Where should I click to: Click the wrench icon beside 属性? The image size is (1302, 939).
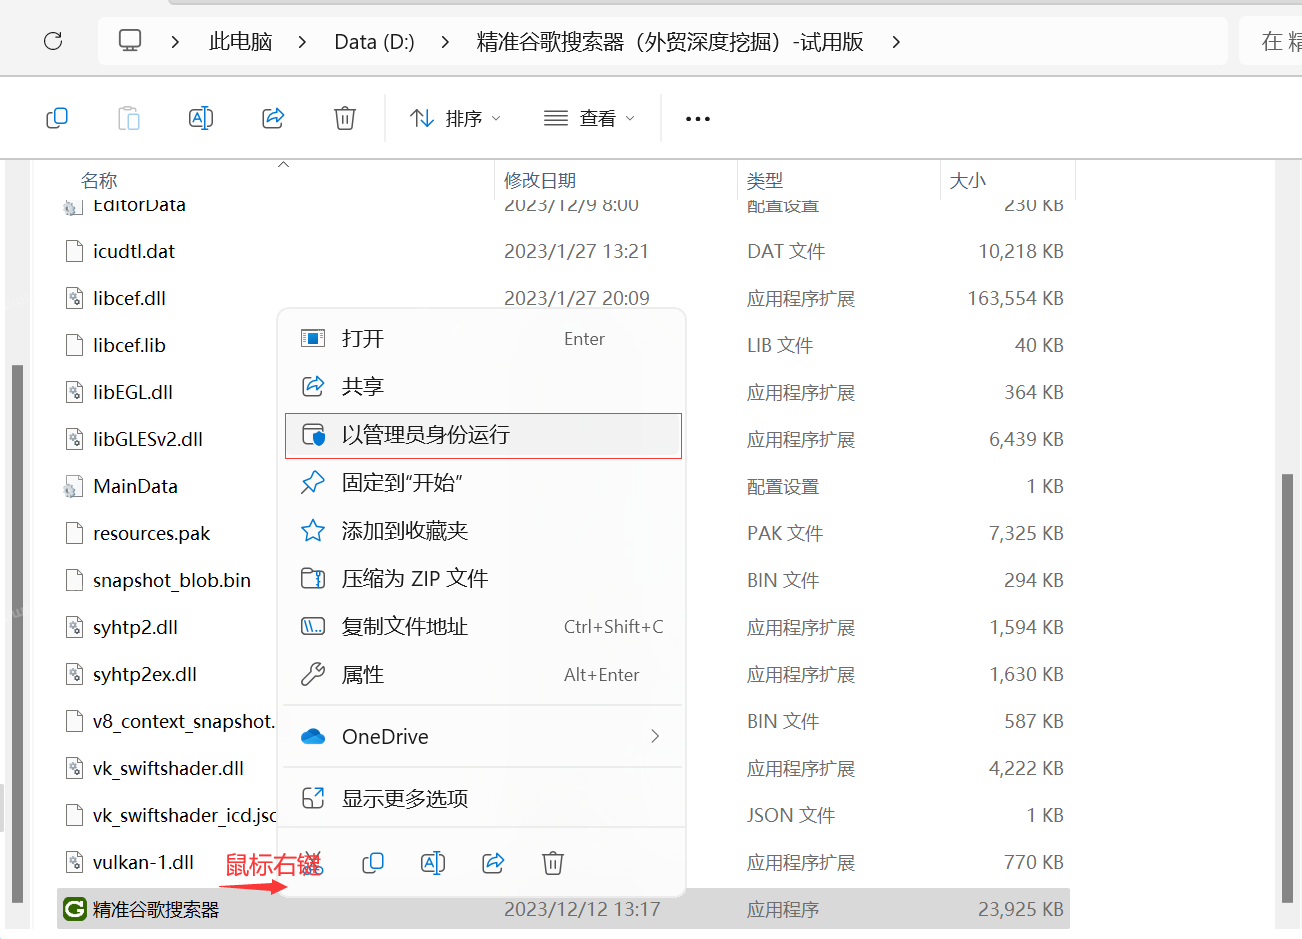313,674
